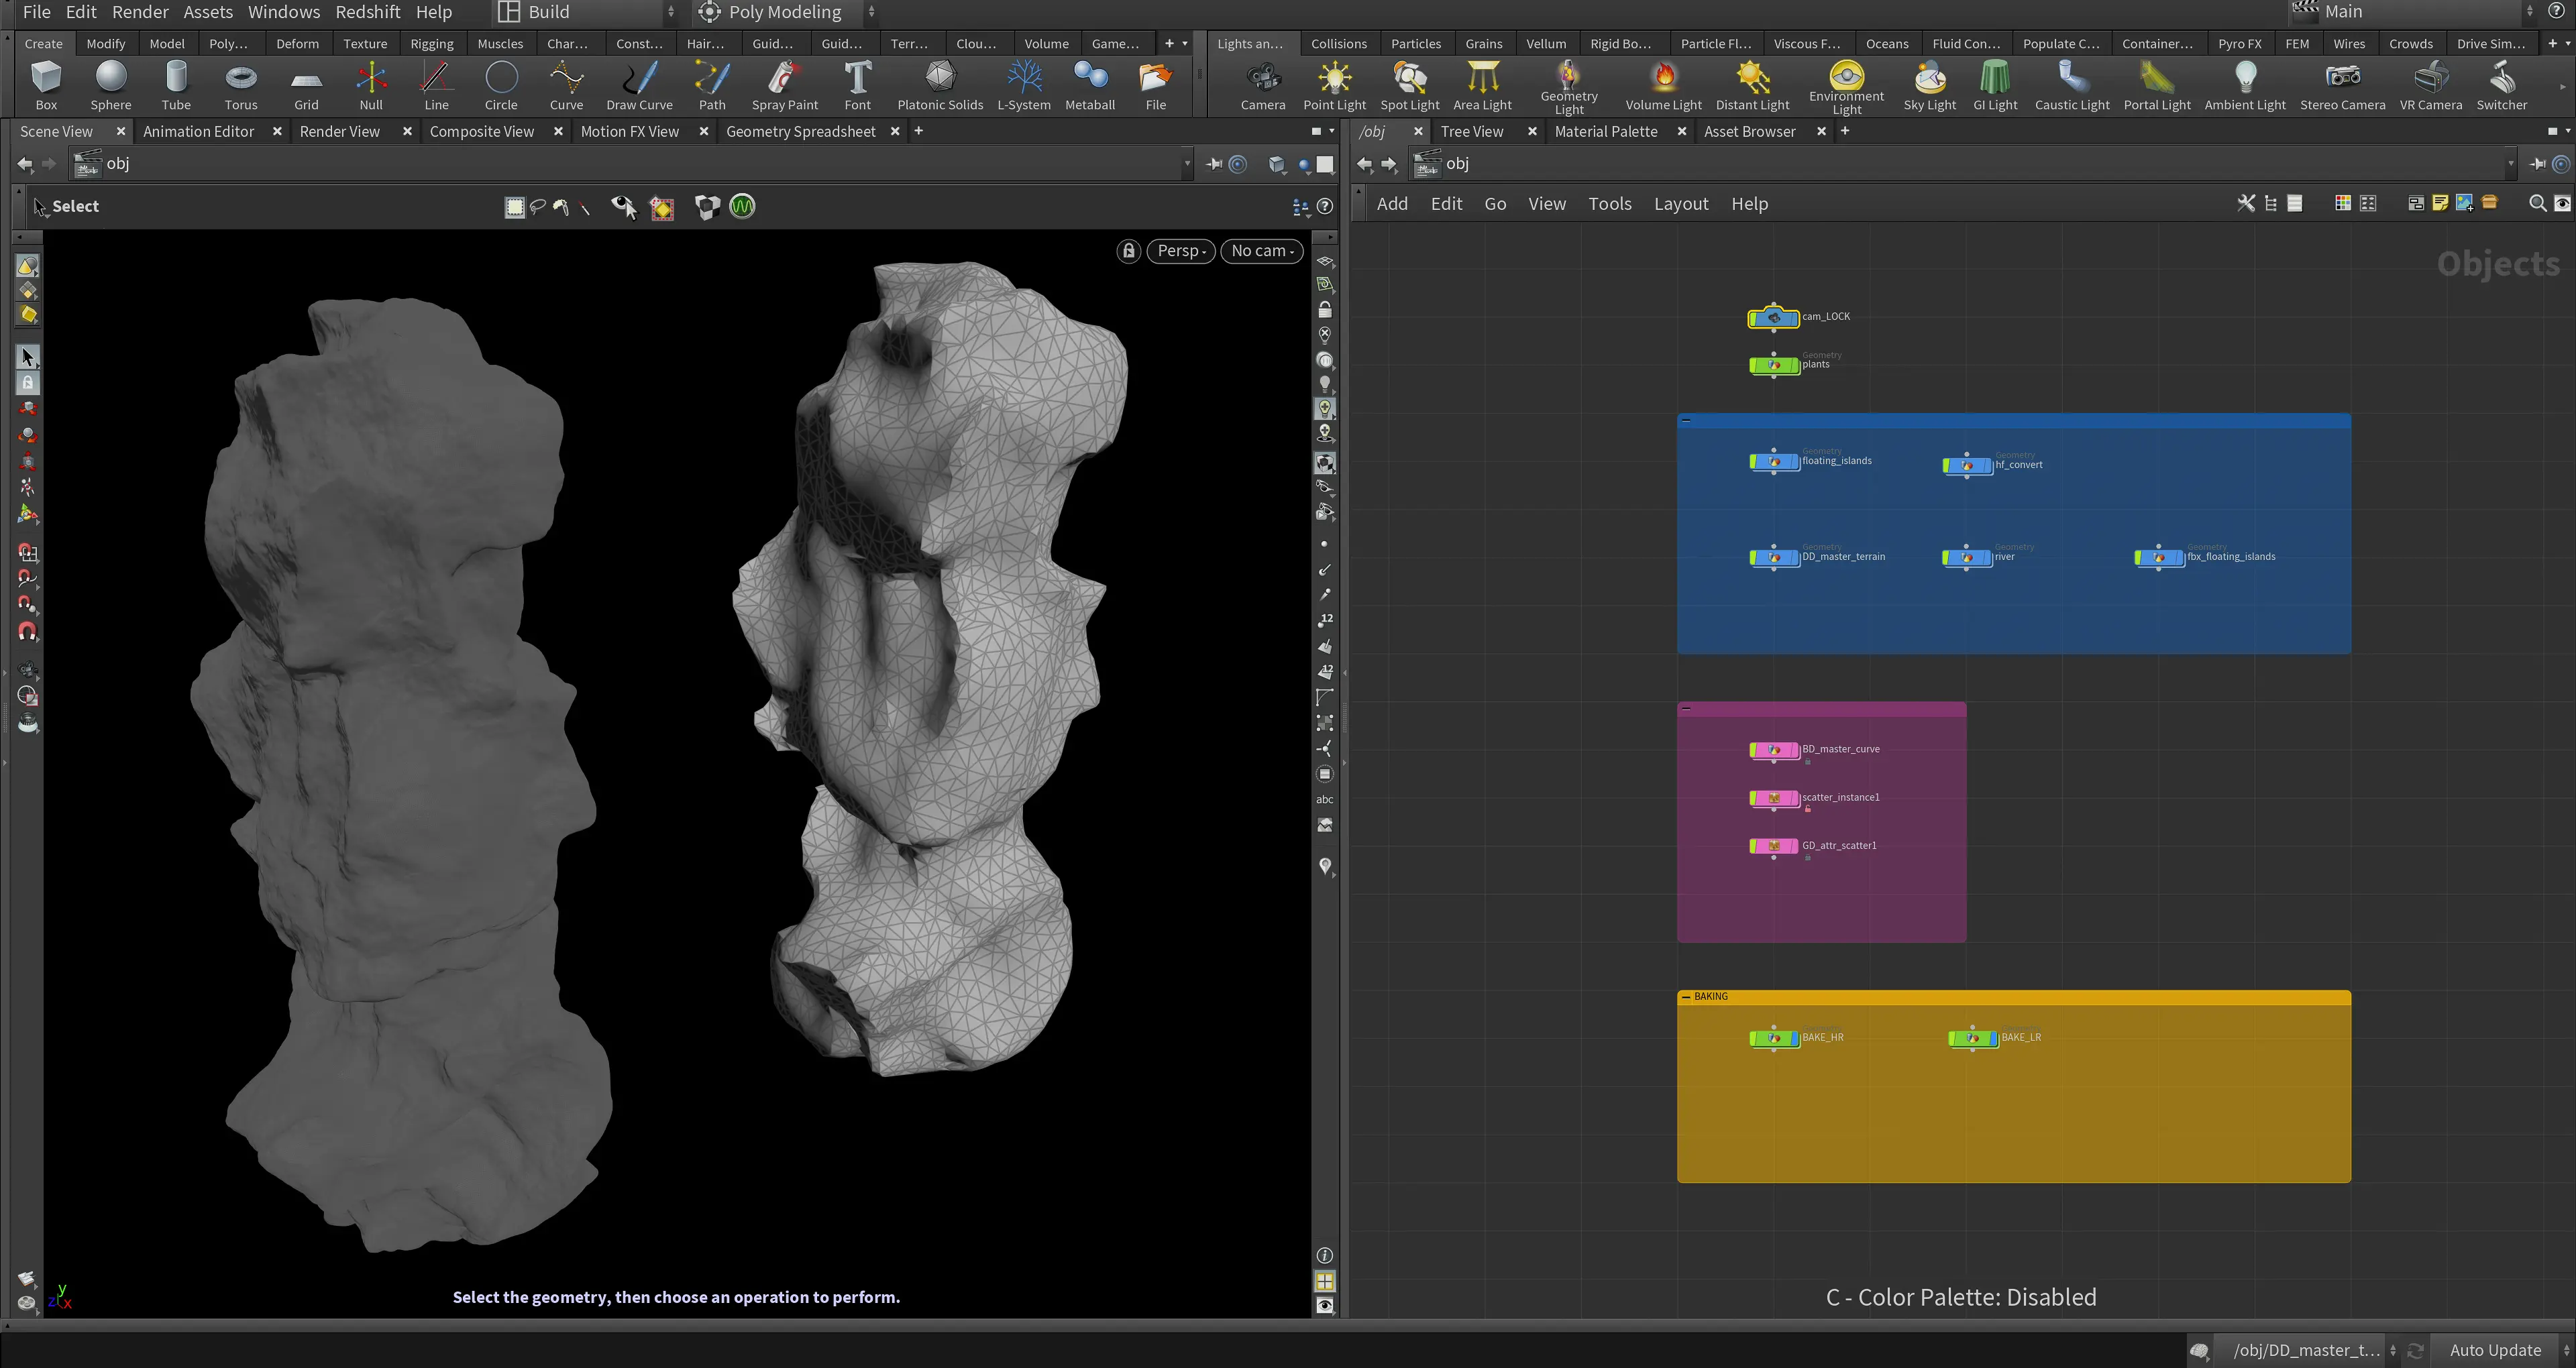Image resolution: width=2576 pixels, height=1368 pixels.
Task: Toggle the viewport camera lock icon
Action: click(x=1128, y=251)
